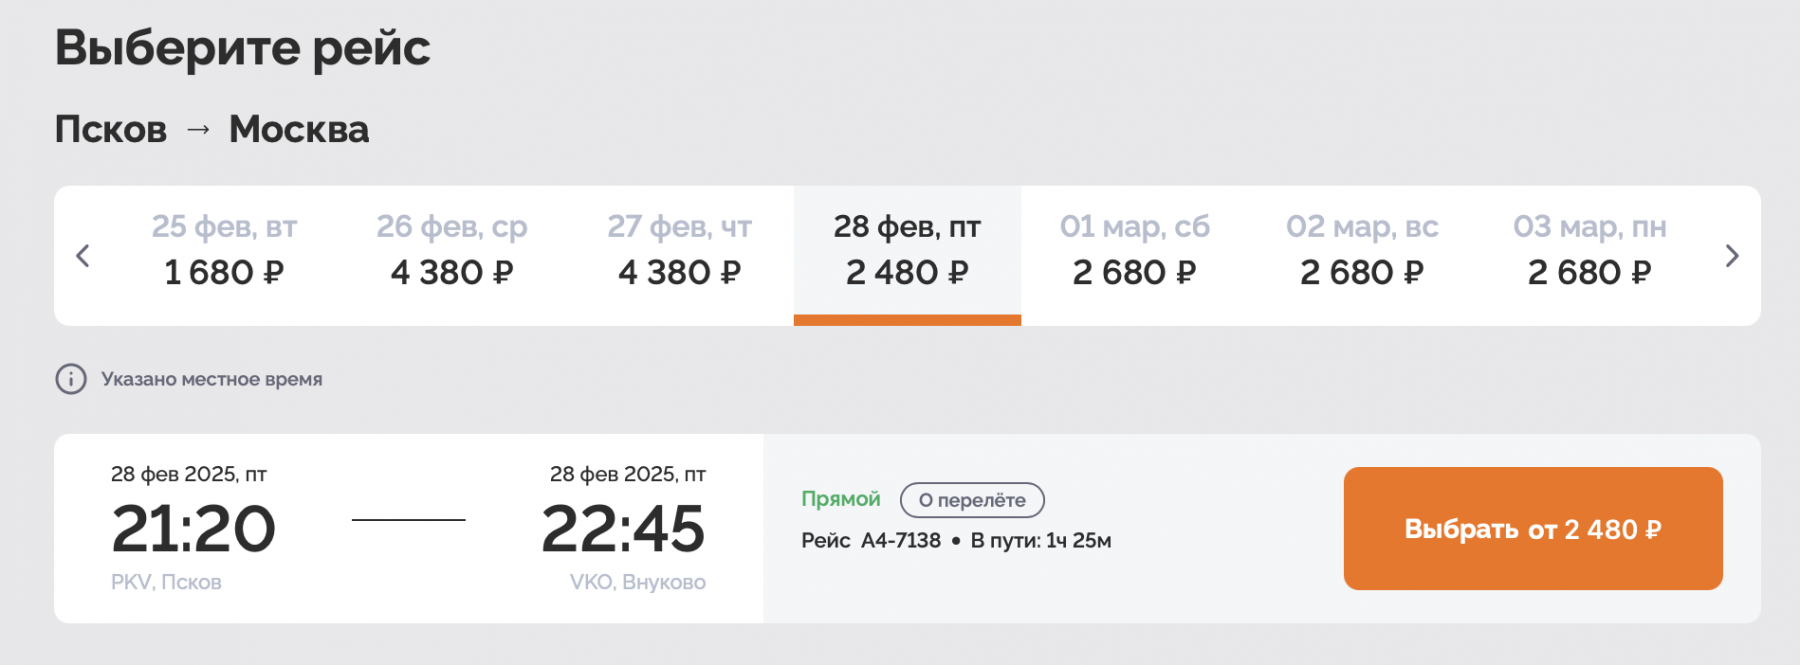Show earlier dates with left chevron
1800x665 pixels.
pyautogui.click(x=83, y=256)
